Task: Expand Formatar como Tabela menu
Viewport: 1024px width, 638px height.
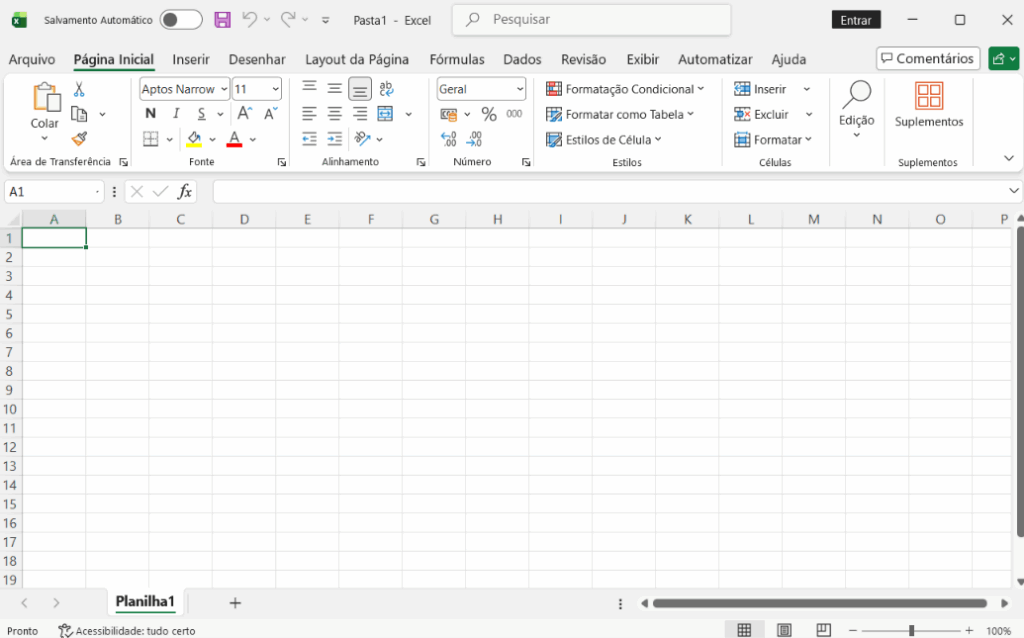Action: coord(620,114)
